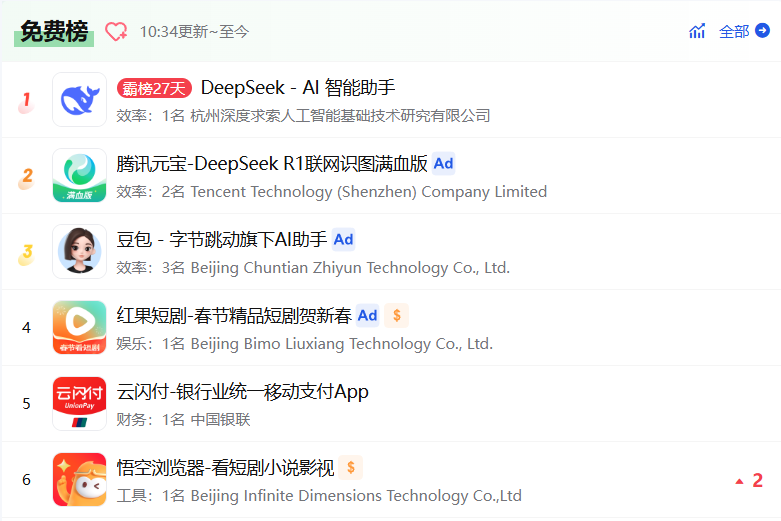Open the 悟空浏览器 app icon

[80, 479]
